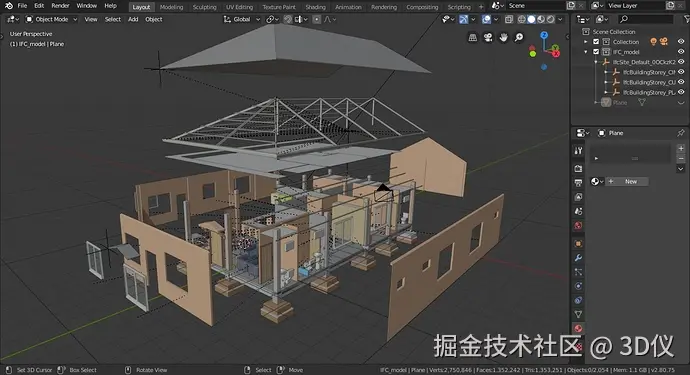Switch to camera view icon

tap(488, 37)
